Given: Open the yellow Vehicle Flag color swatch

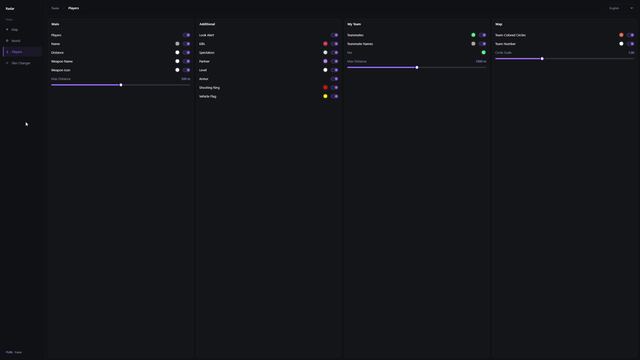Looking at the screenshot, I should coord(325,96).
